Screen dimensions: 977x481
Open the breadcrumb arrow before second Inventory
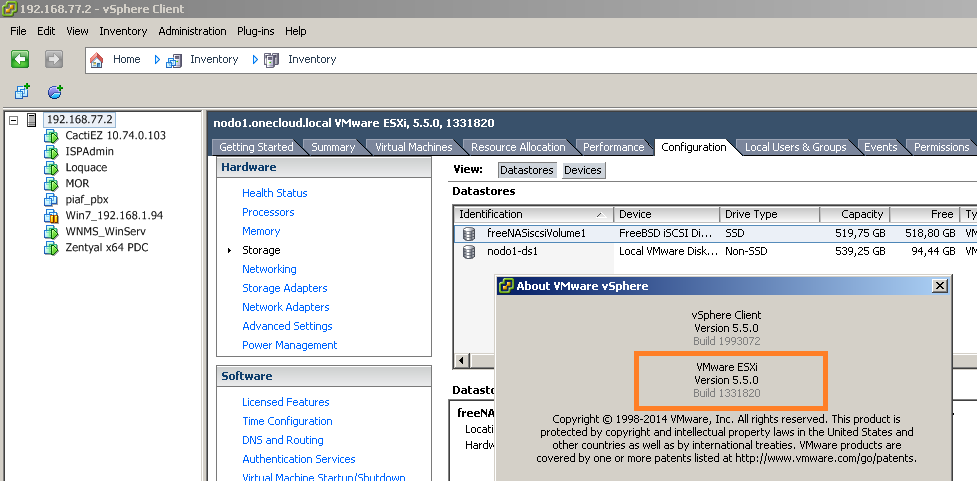point(255,60)
